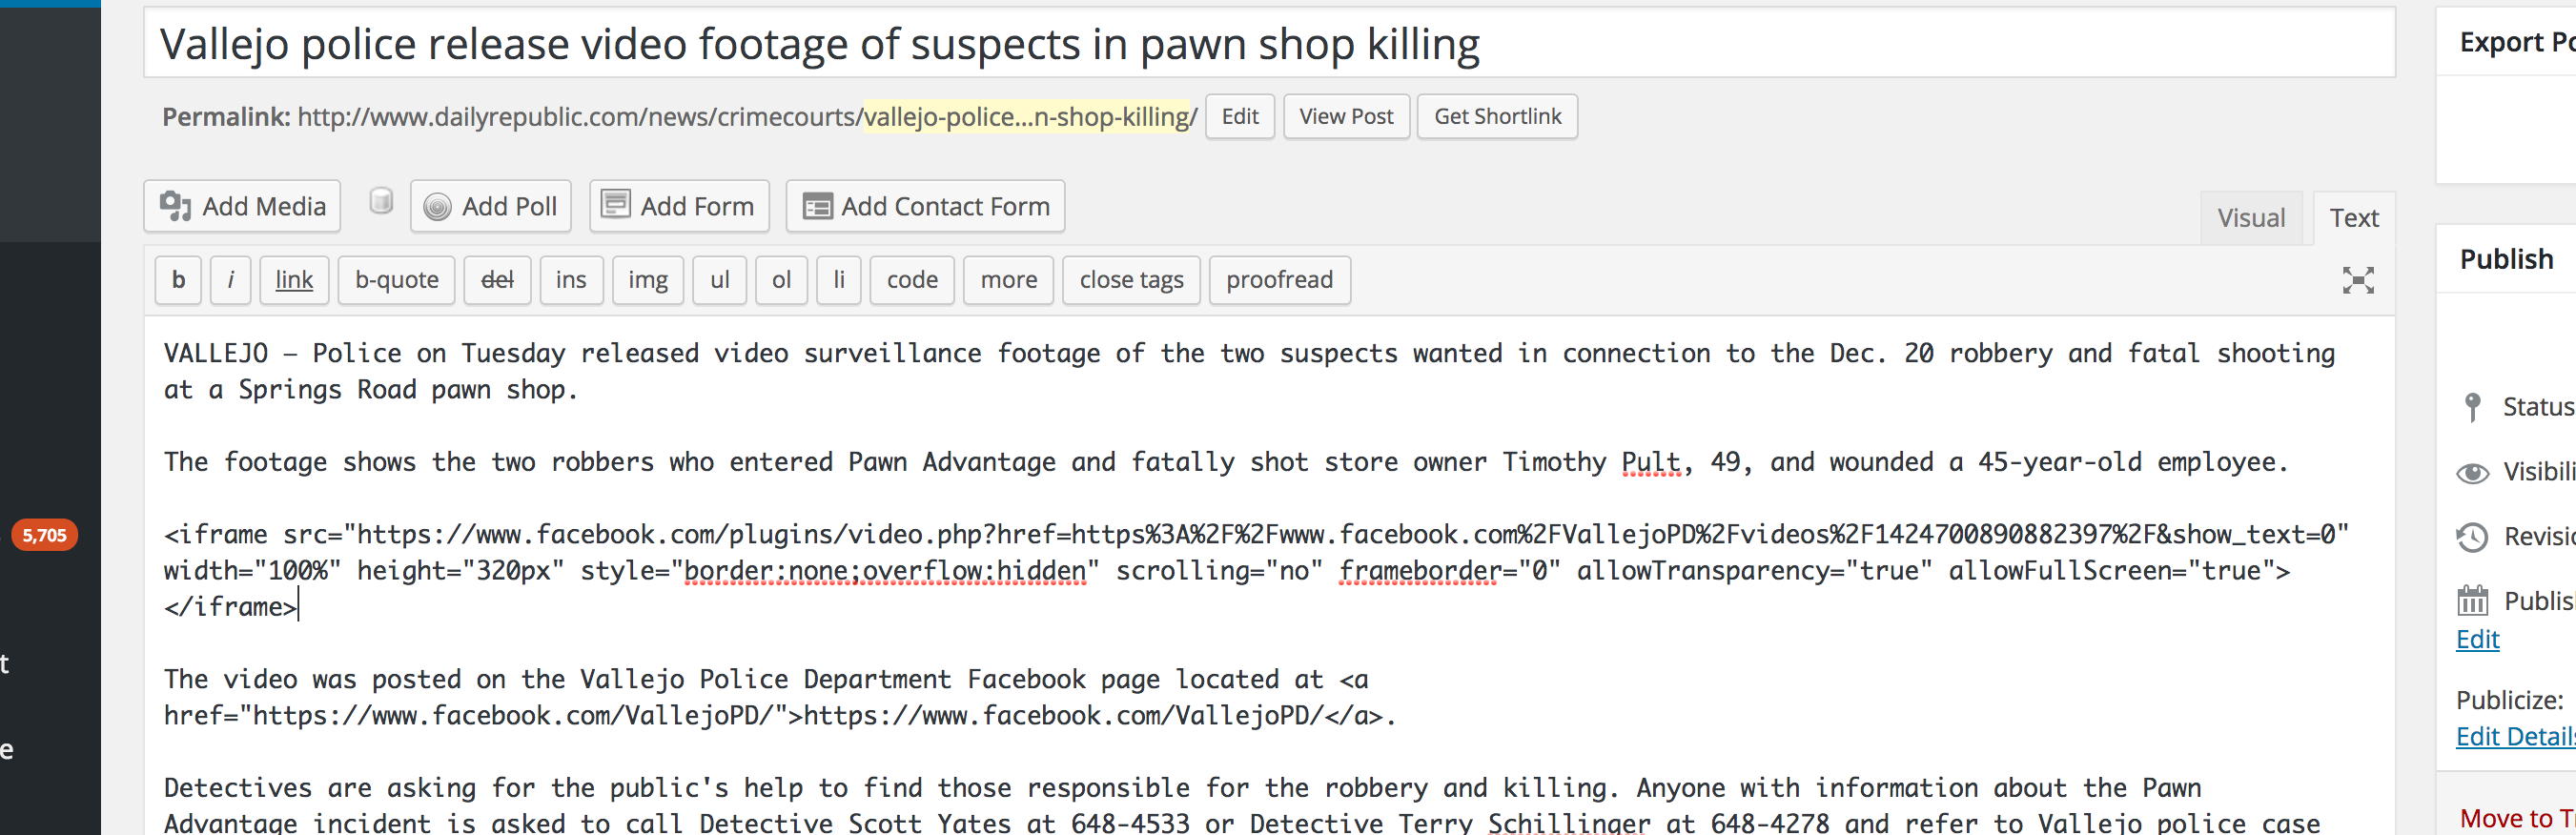The image size is (2576, 835).
Task: Click the small database icon beside Add Media
Action: [380, 202]
